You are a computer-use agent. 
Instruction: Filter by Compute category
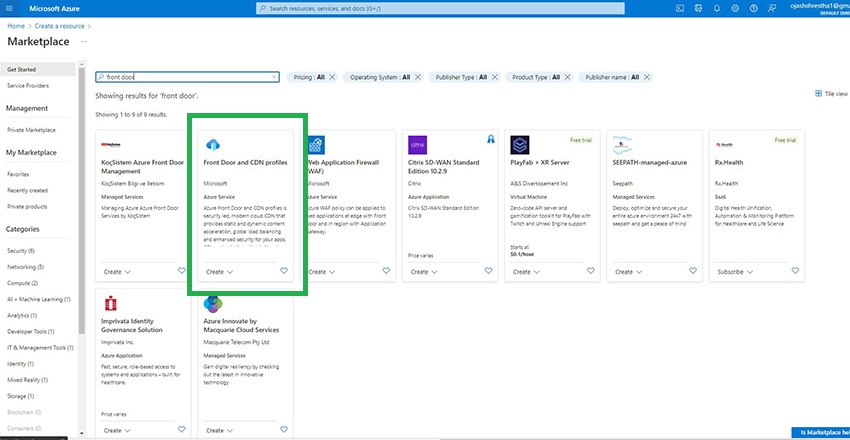point(22,283)
